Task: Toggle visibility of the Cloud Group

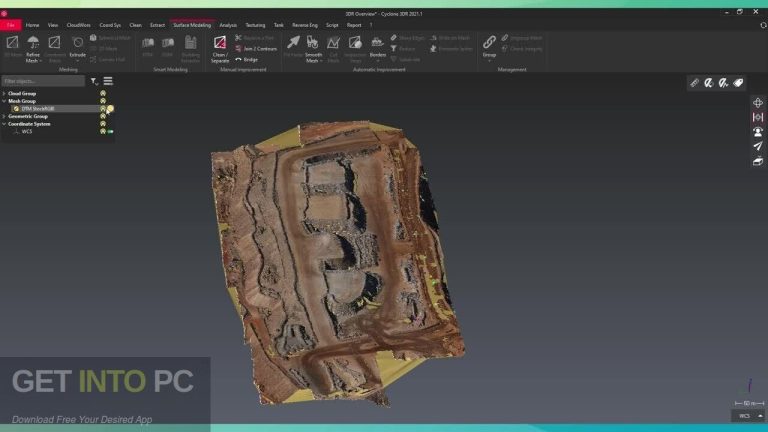Action: (x=102, y=93)
